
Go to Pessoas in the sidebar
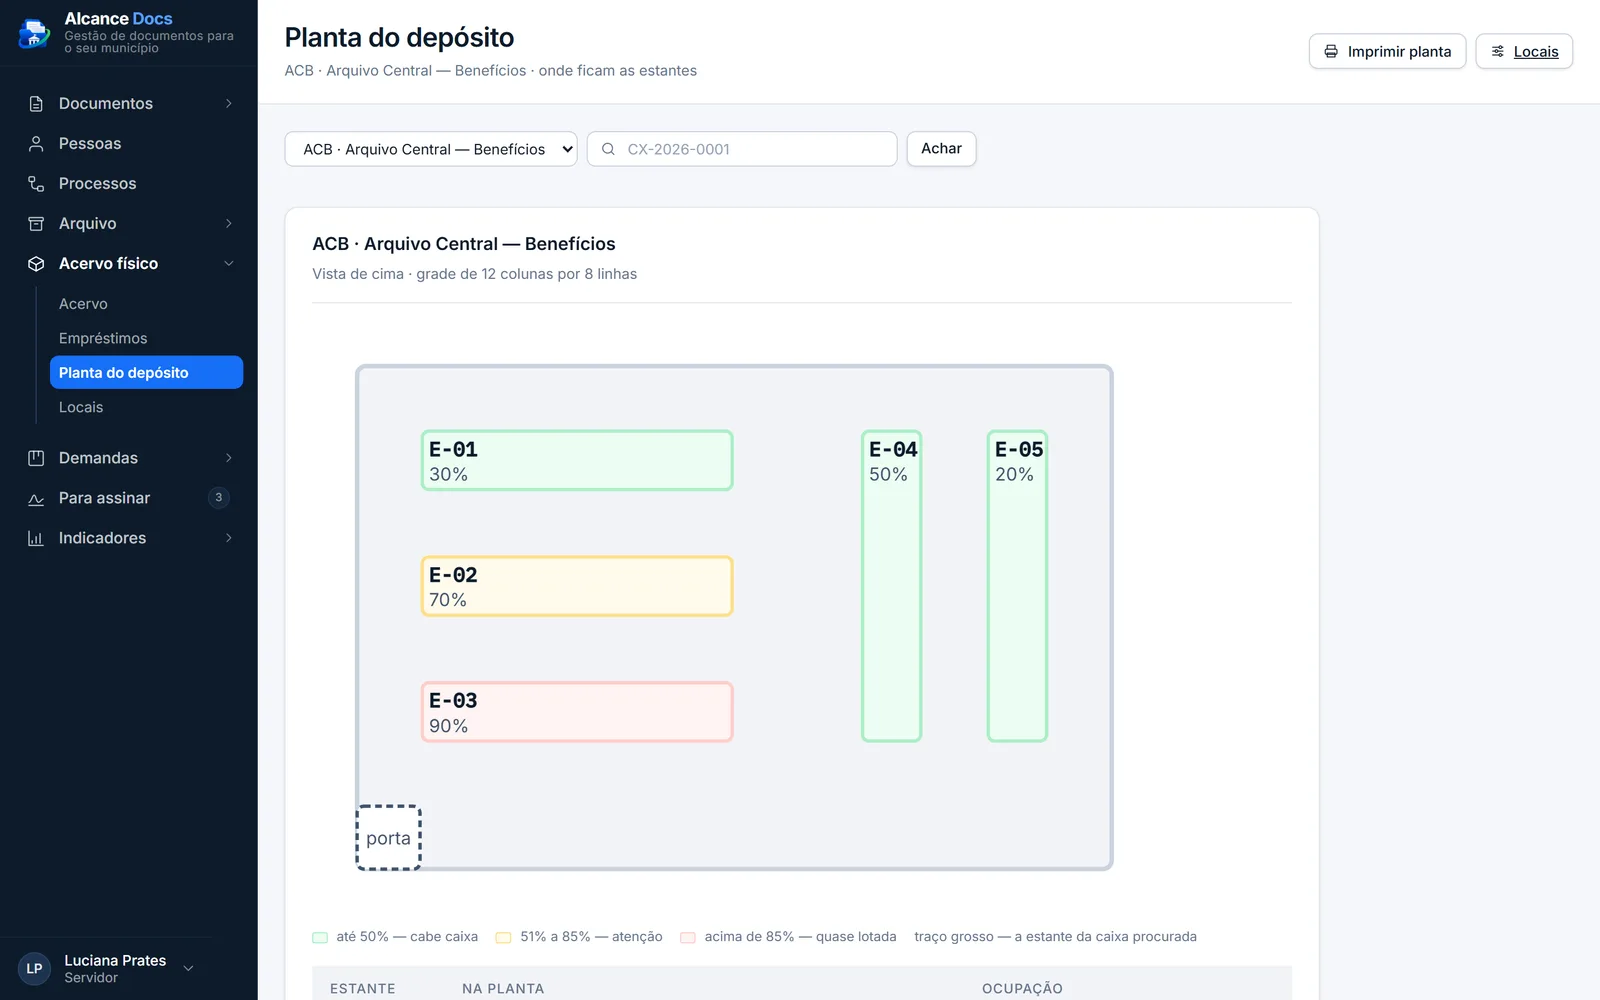(129, 144)
